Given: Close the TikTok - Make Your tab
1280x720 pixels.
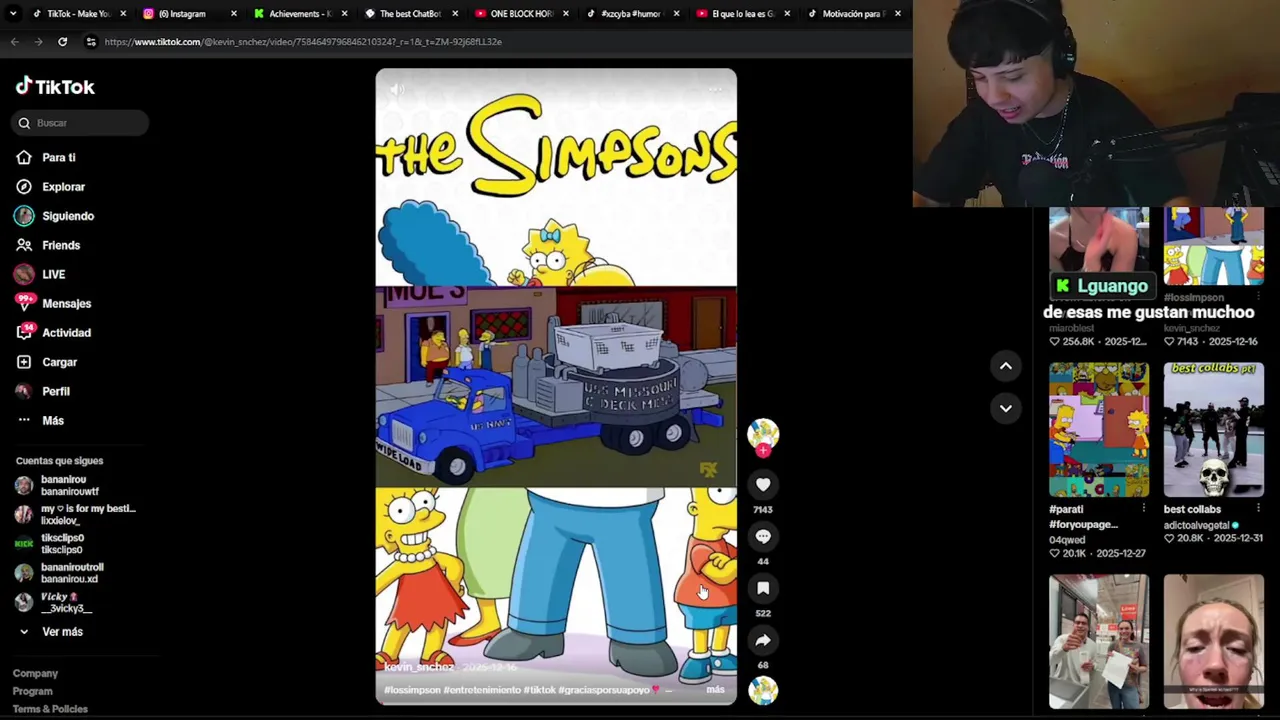Looking at the screenshot, I should pos(124,14).
